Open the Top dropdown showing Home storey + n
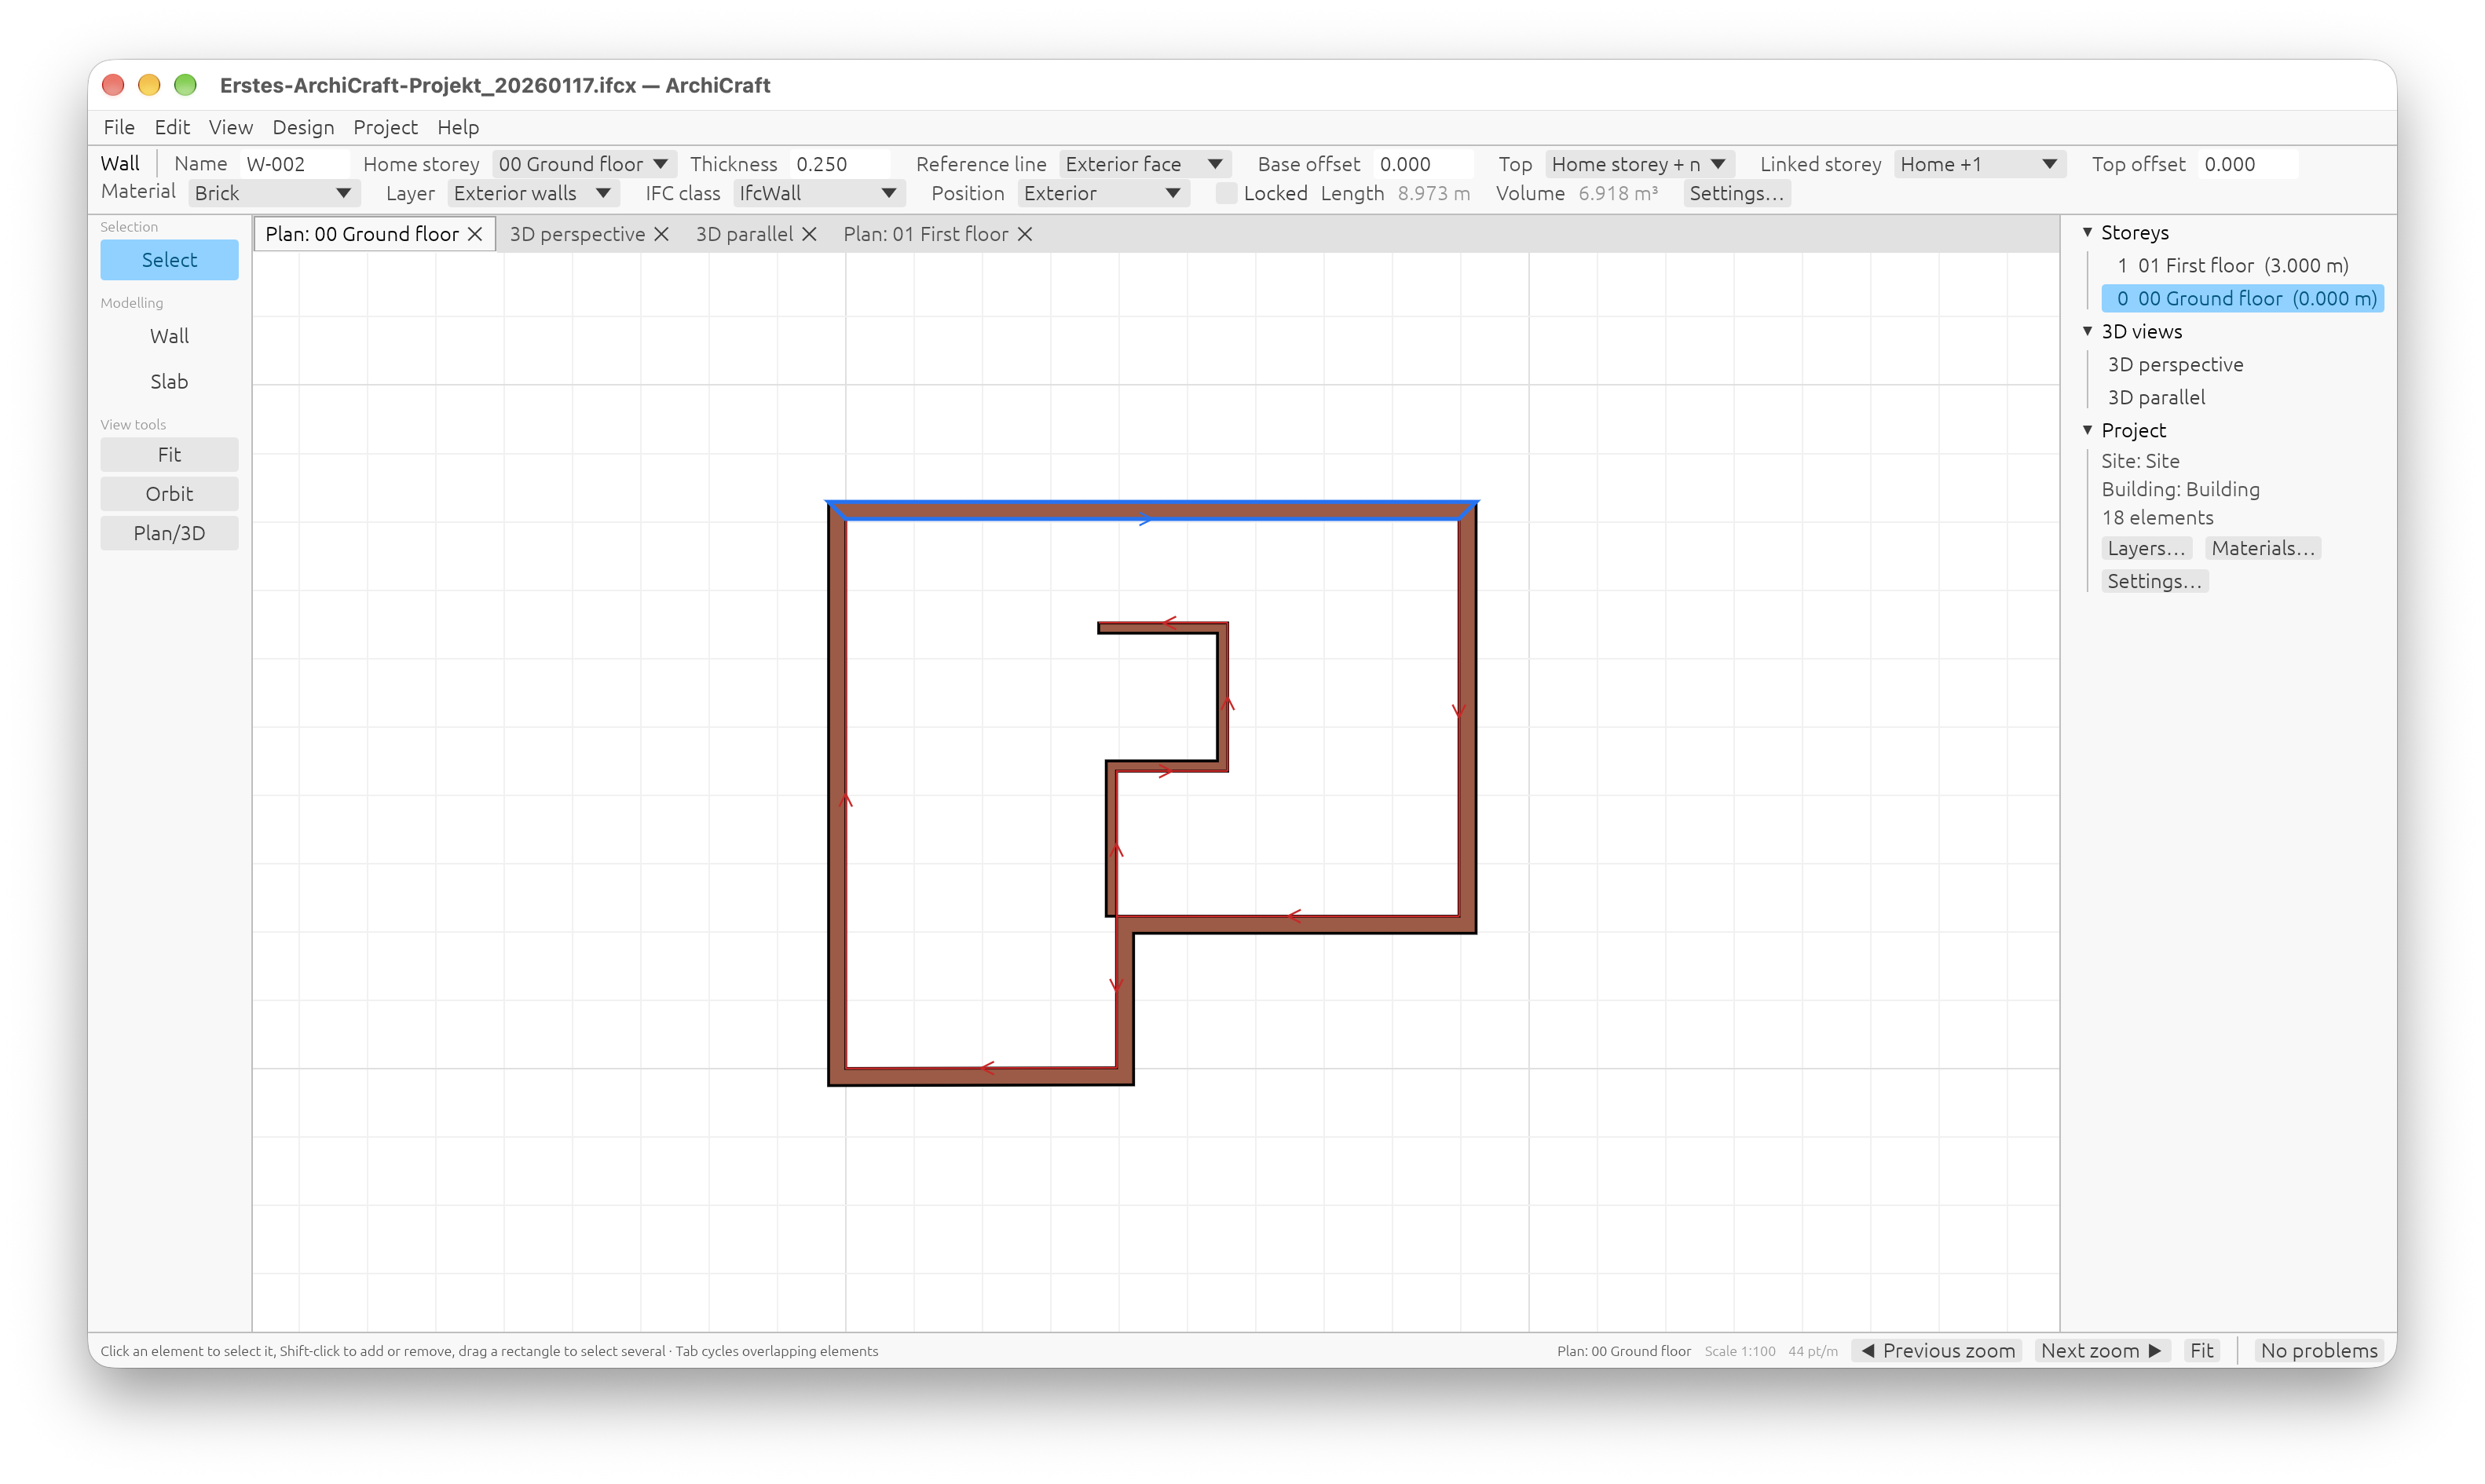Screen dimensions: 2485x1484 coord(1639,164)
